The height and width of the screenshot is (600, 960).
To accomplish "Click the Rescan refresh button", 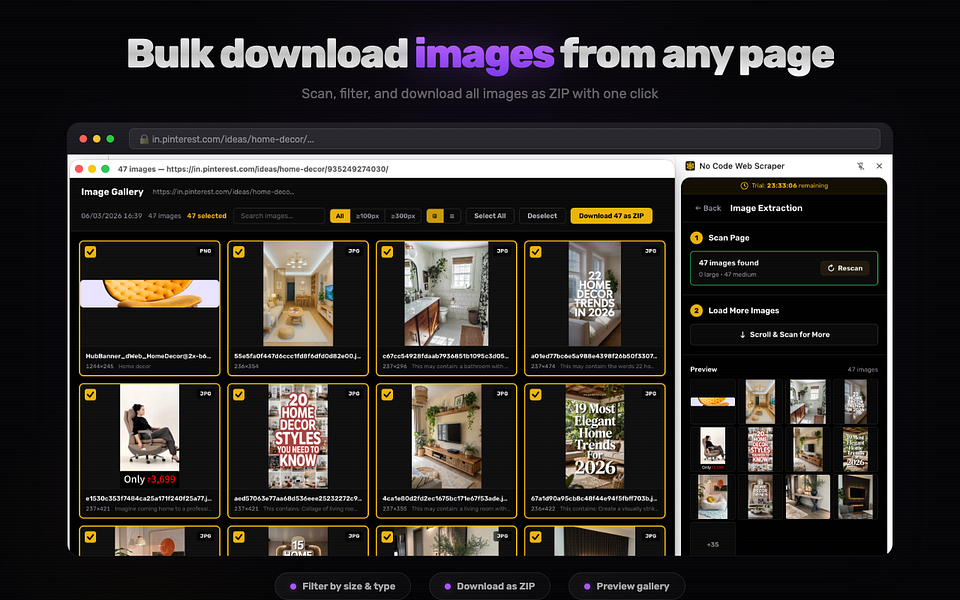I will tap(845, 268).
